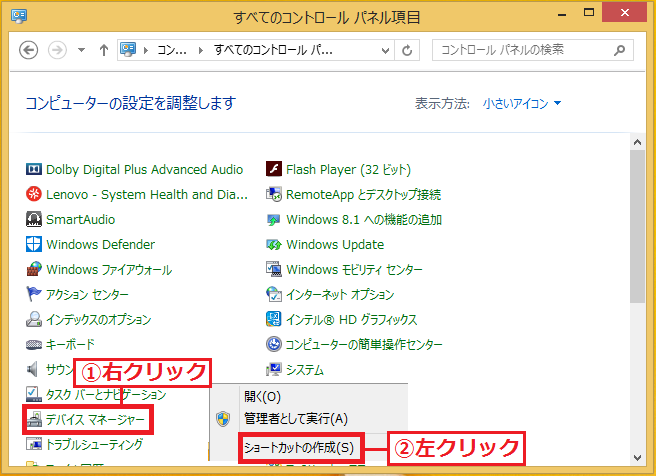Click the トラブルシューティング icon
The image size is (656, 476).
coord(33,444)
